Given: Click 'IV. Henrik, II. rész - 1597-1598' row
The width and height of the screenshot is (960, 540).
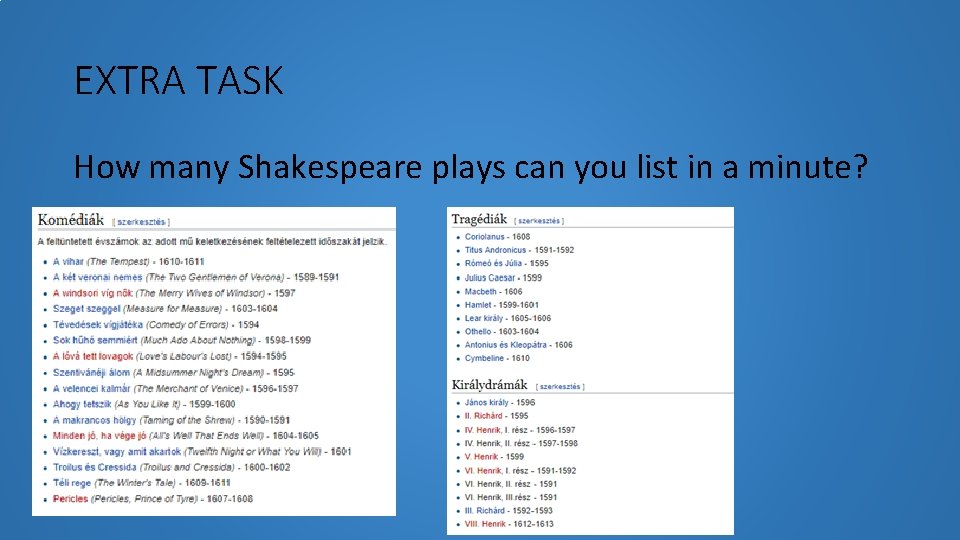Looking at the screenshot, I should point(521,443).
